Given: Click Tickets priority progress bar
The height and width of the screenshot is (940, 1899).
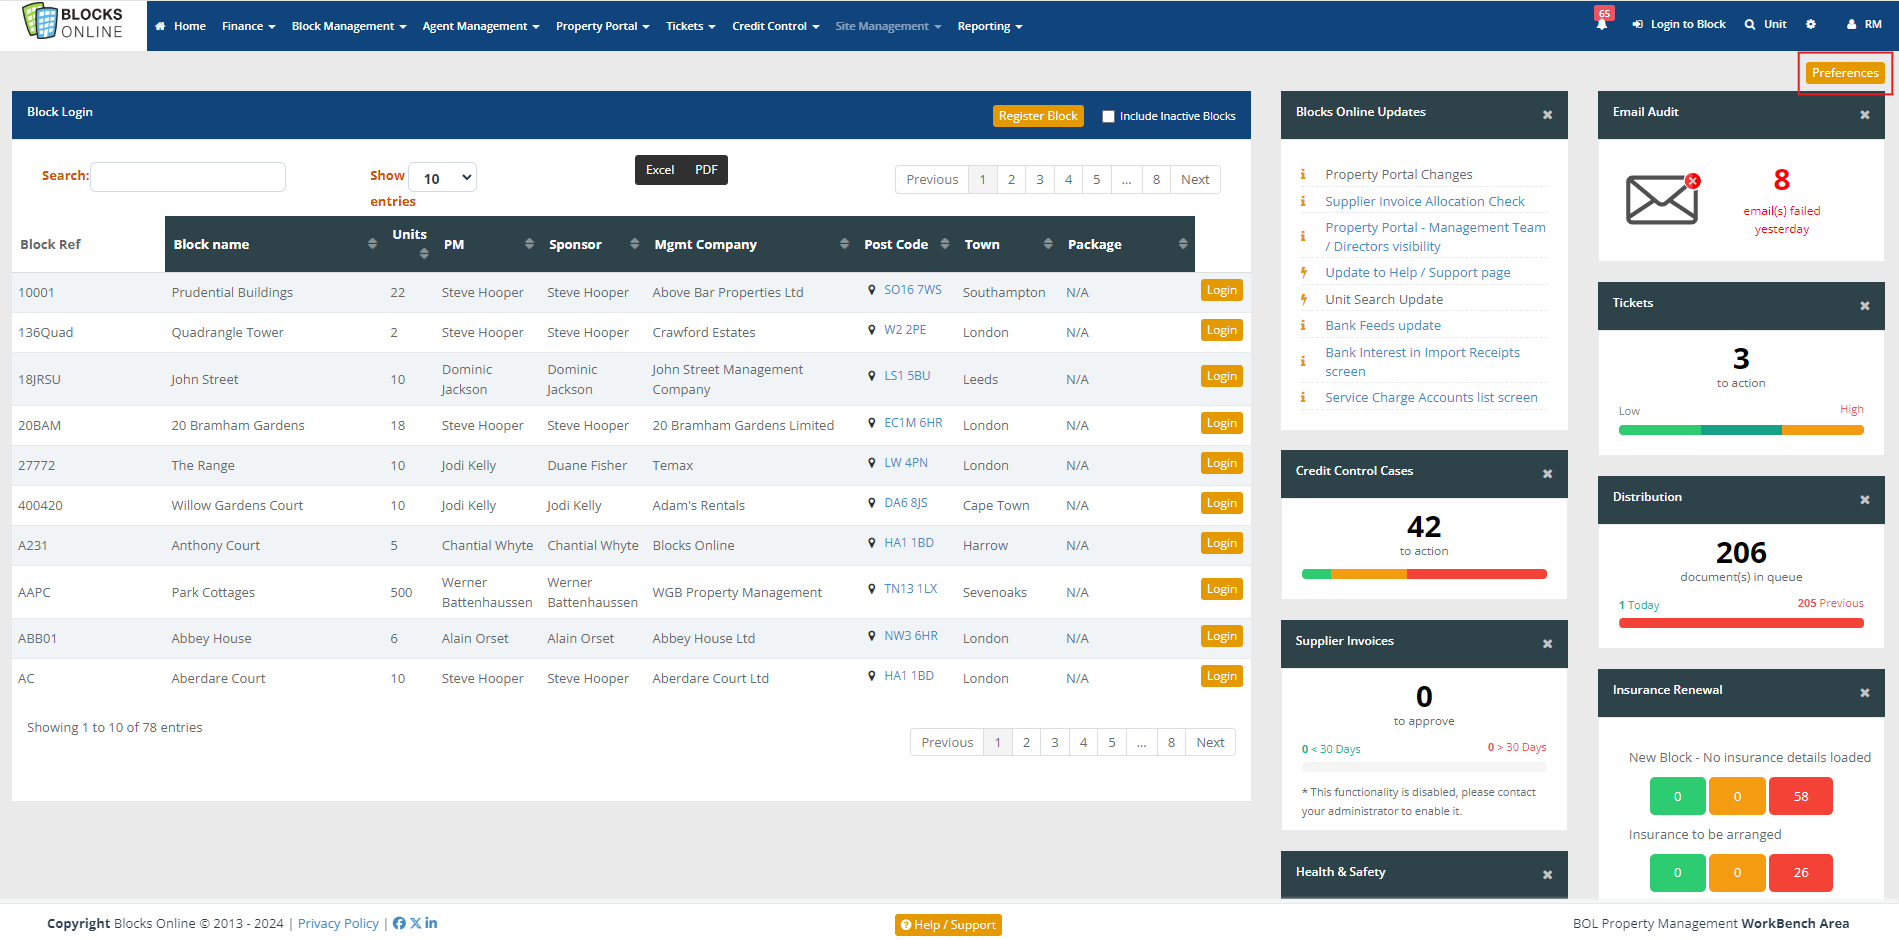Looking at the screenshot, I should pos(1741,430).
